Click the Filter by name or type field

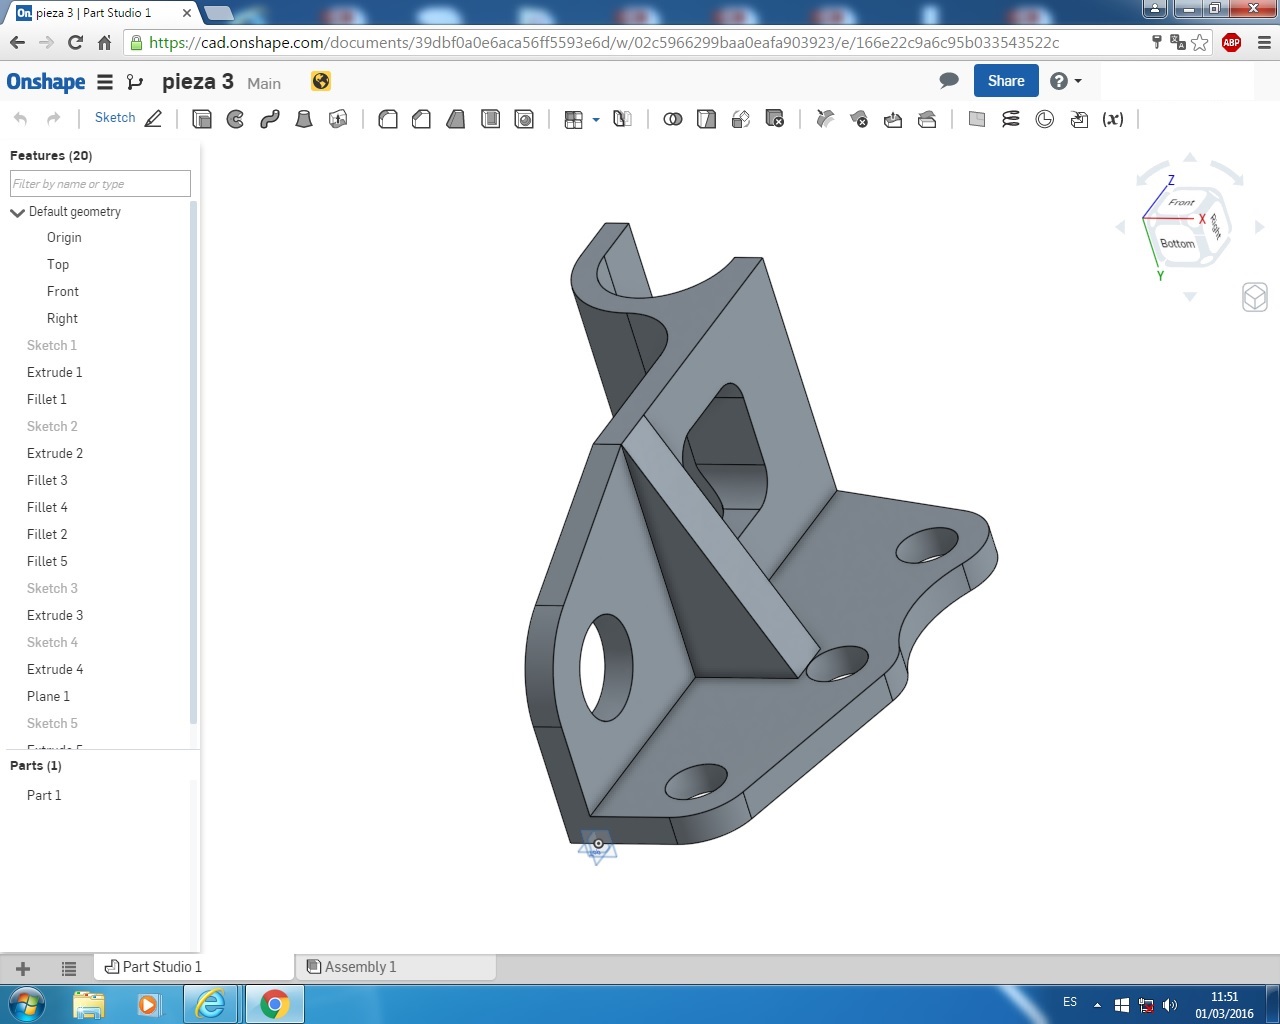click(x=100, y=184)
